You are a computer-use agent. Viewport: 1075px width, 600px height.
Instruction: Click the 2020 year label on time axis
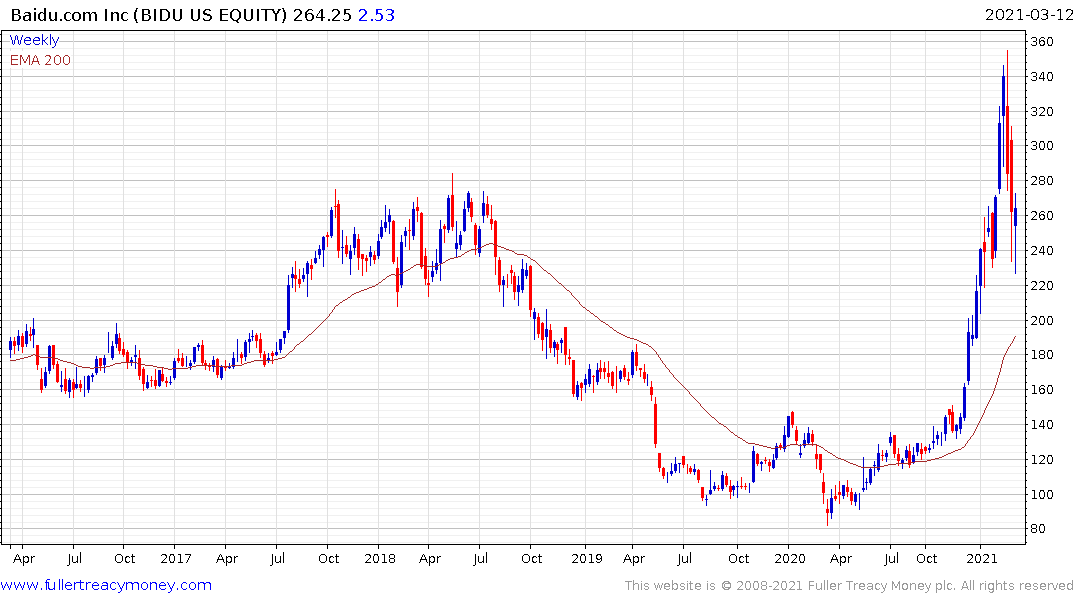790,559
